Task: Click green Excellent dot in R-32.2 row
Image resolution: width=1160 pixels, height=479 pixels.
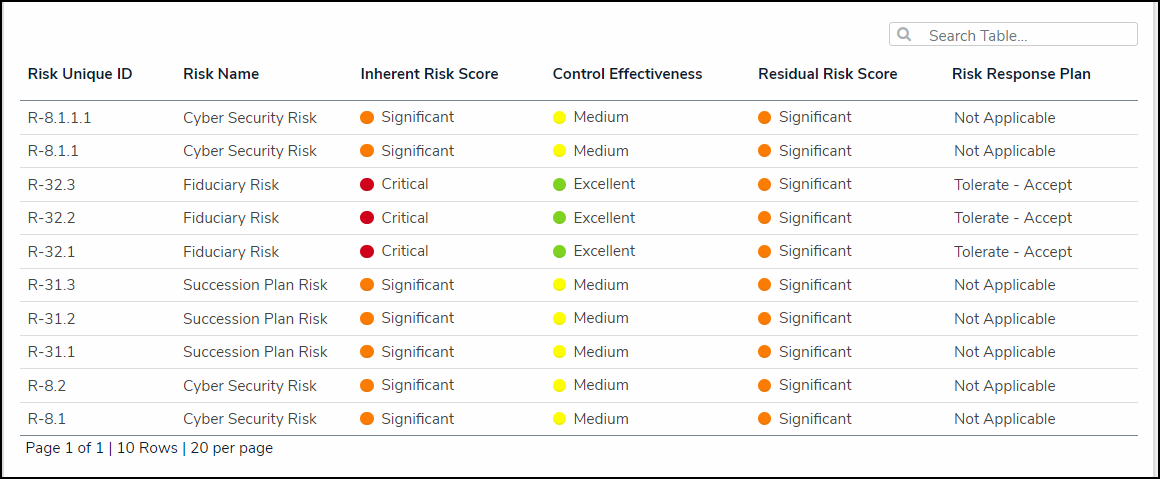Action: [x=560, y=218]
